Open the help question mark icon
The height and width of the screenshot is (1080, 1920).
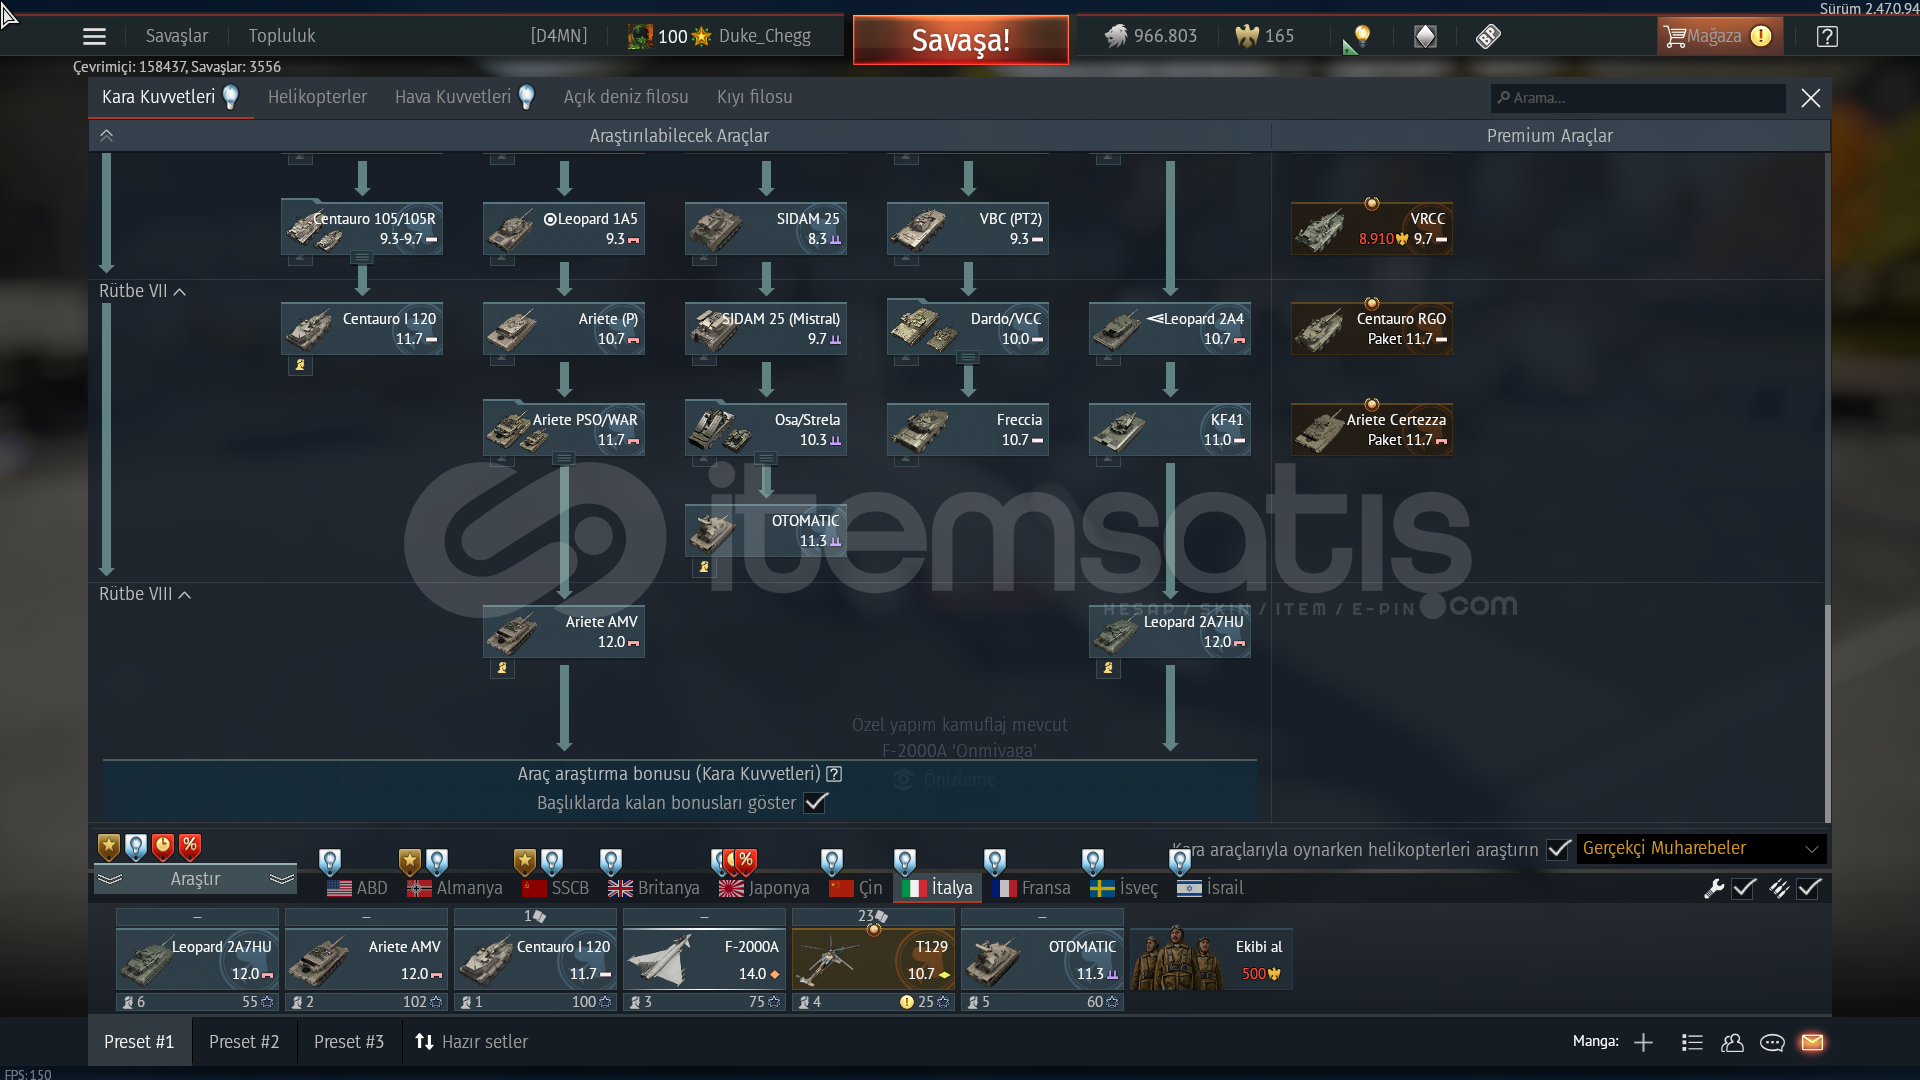[x=1827, y=37]
